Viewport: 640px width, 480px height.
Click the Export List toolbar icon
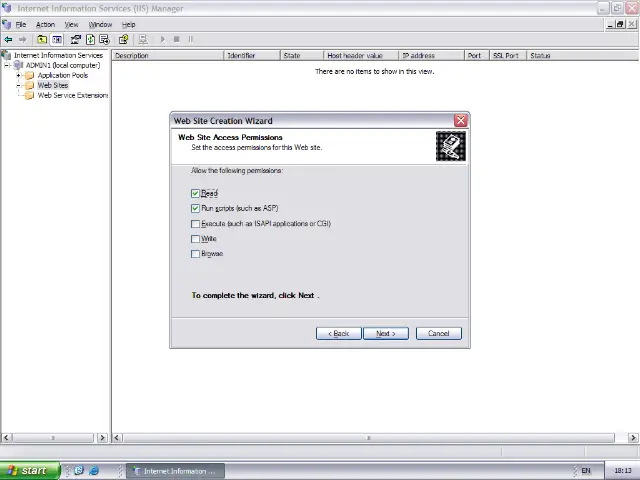pos(104,40)
